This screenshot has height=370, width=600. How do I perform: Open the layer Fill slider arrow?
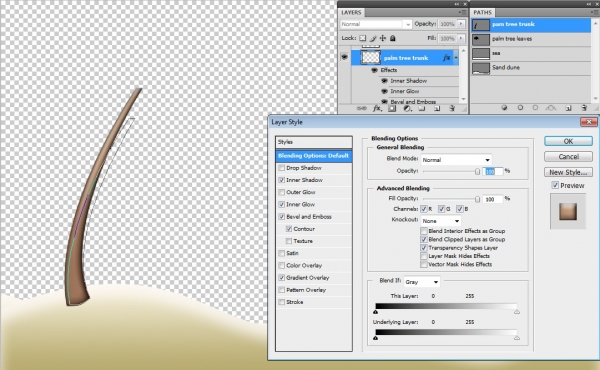(461, 38)
